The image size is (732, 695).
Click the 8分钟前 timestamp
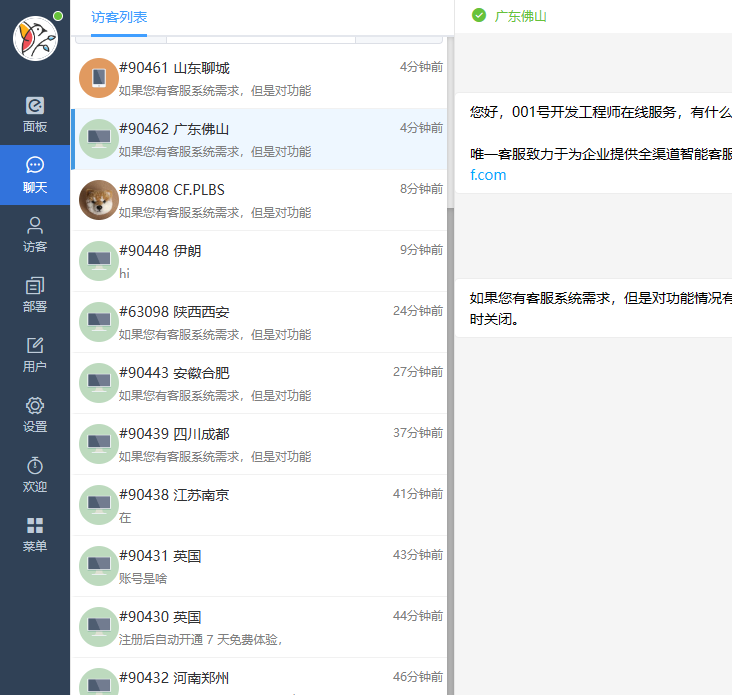421,189
